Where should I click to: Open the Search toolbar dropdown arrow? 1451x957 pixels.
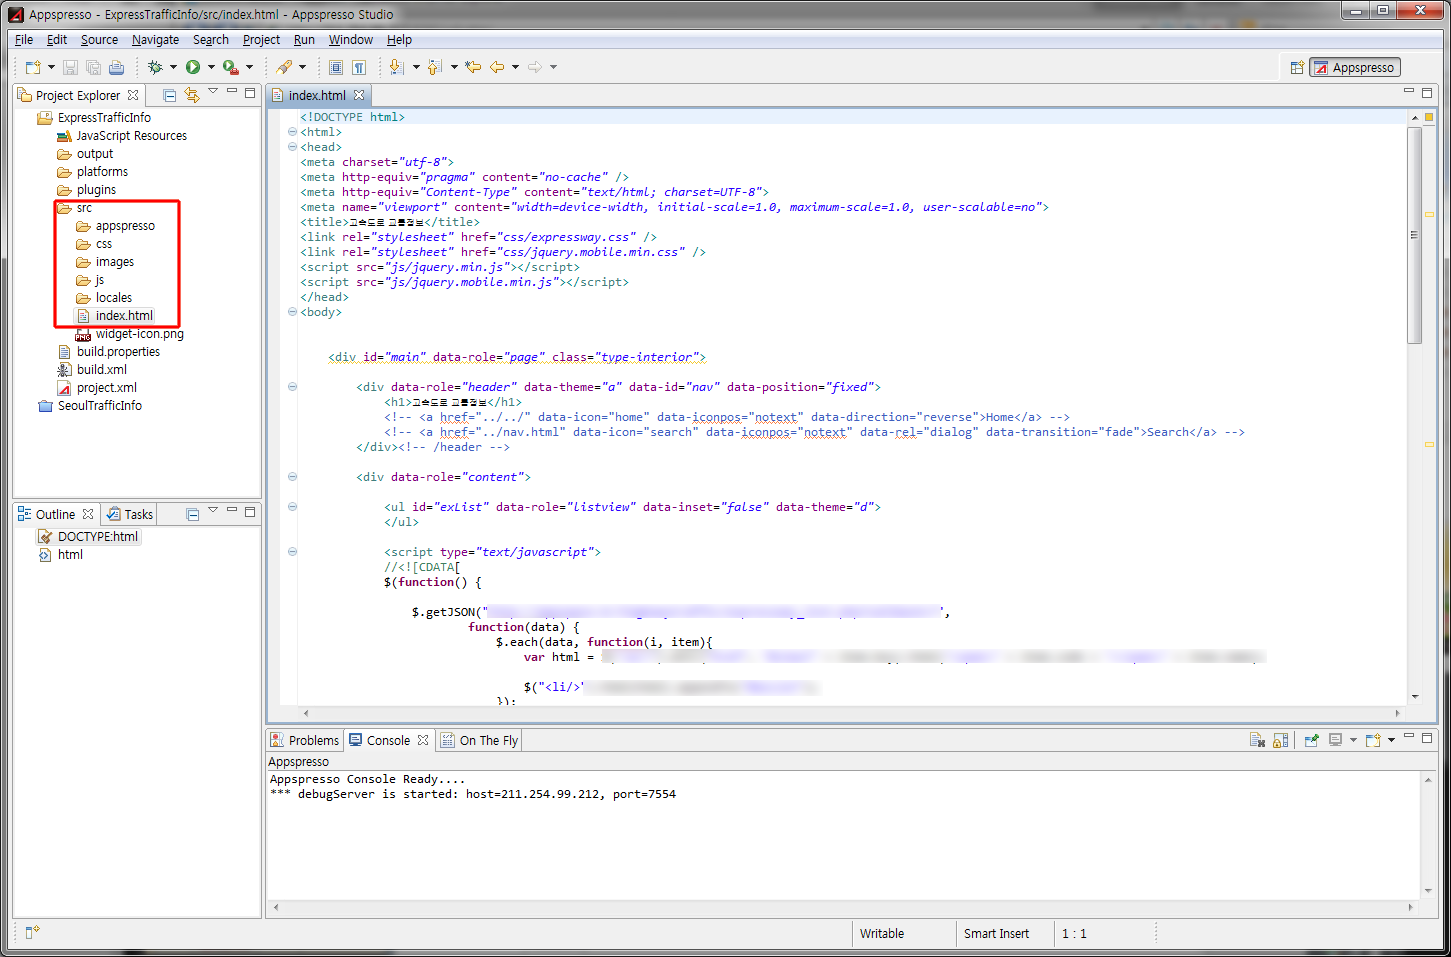[x=302, y=67]
